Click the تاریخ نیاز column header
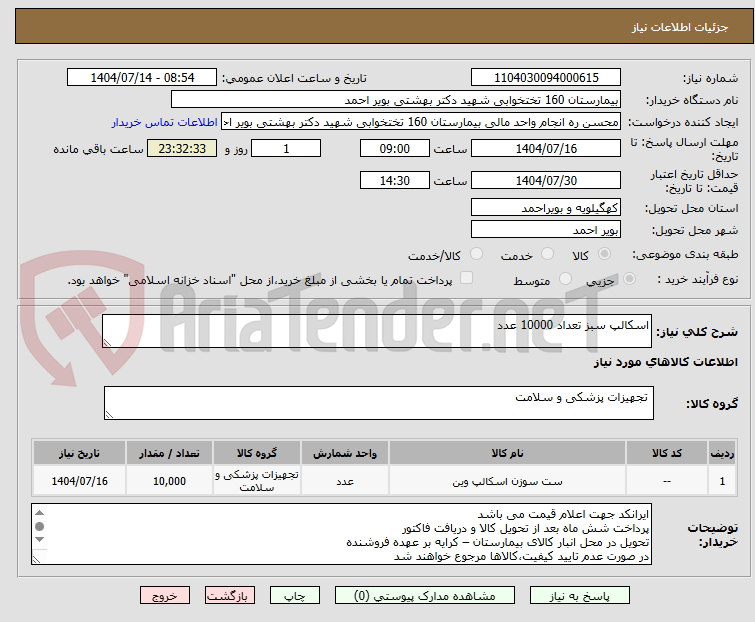This screenshot has width=755, height=622. [x=79, y=453]
